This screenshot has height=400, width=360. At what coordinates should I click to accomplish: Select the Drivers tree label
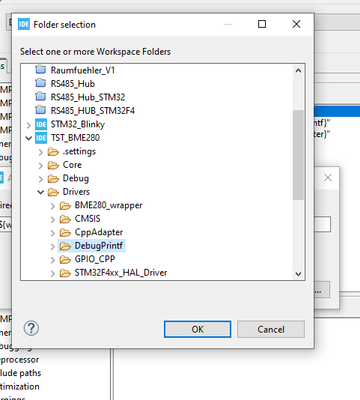click(x=76, y=192)
